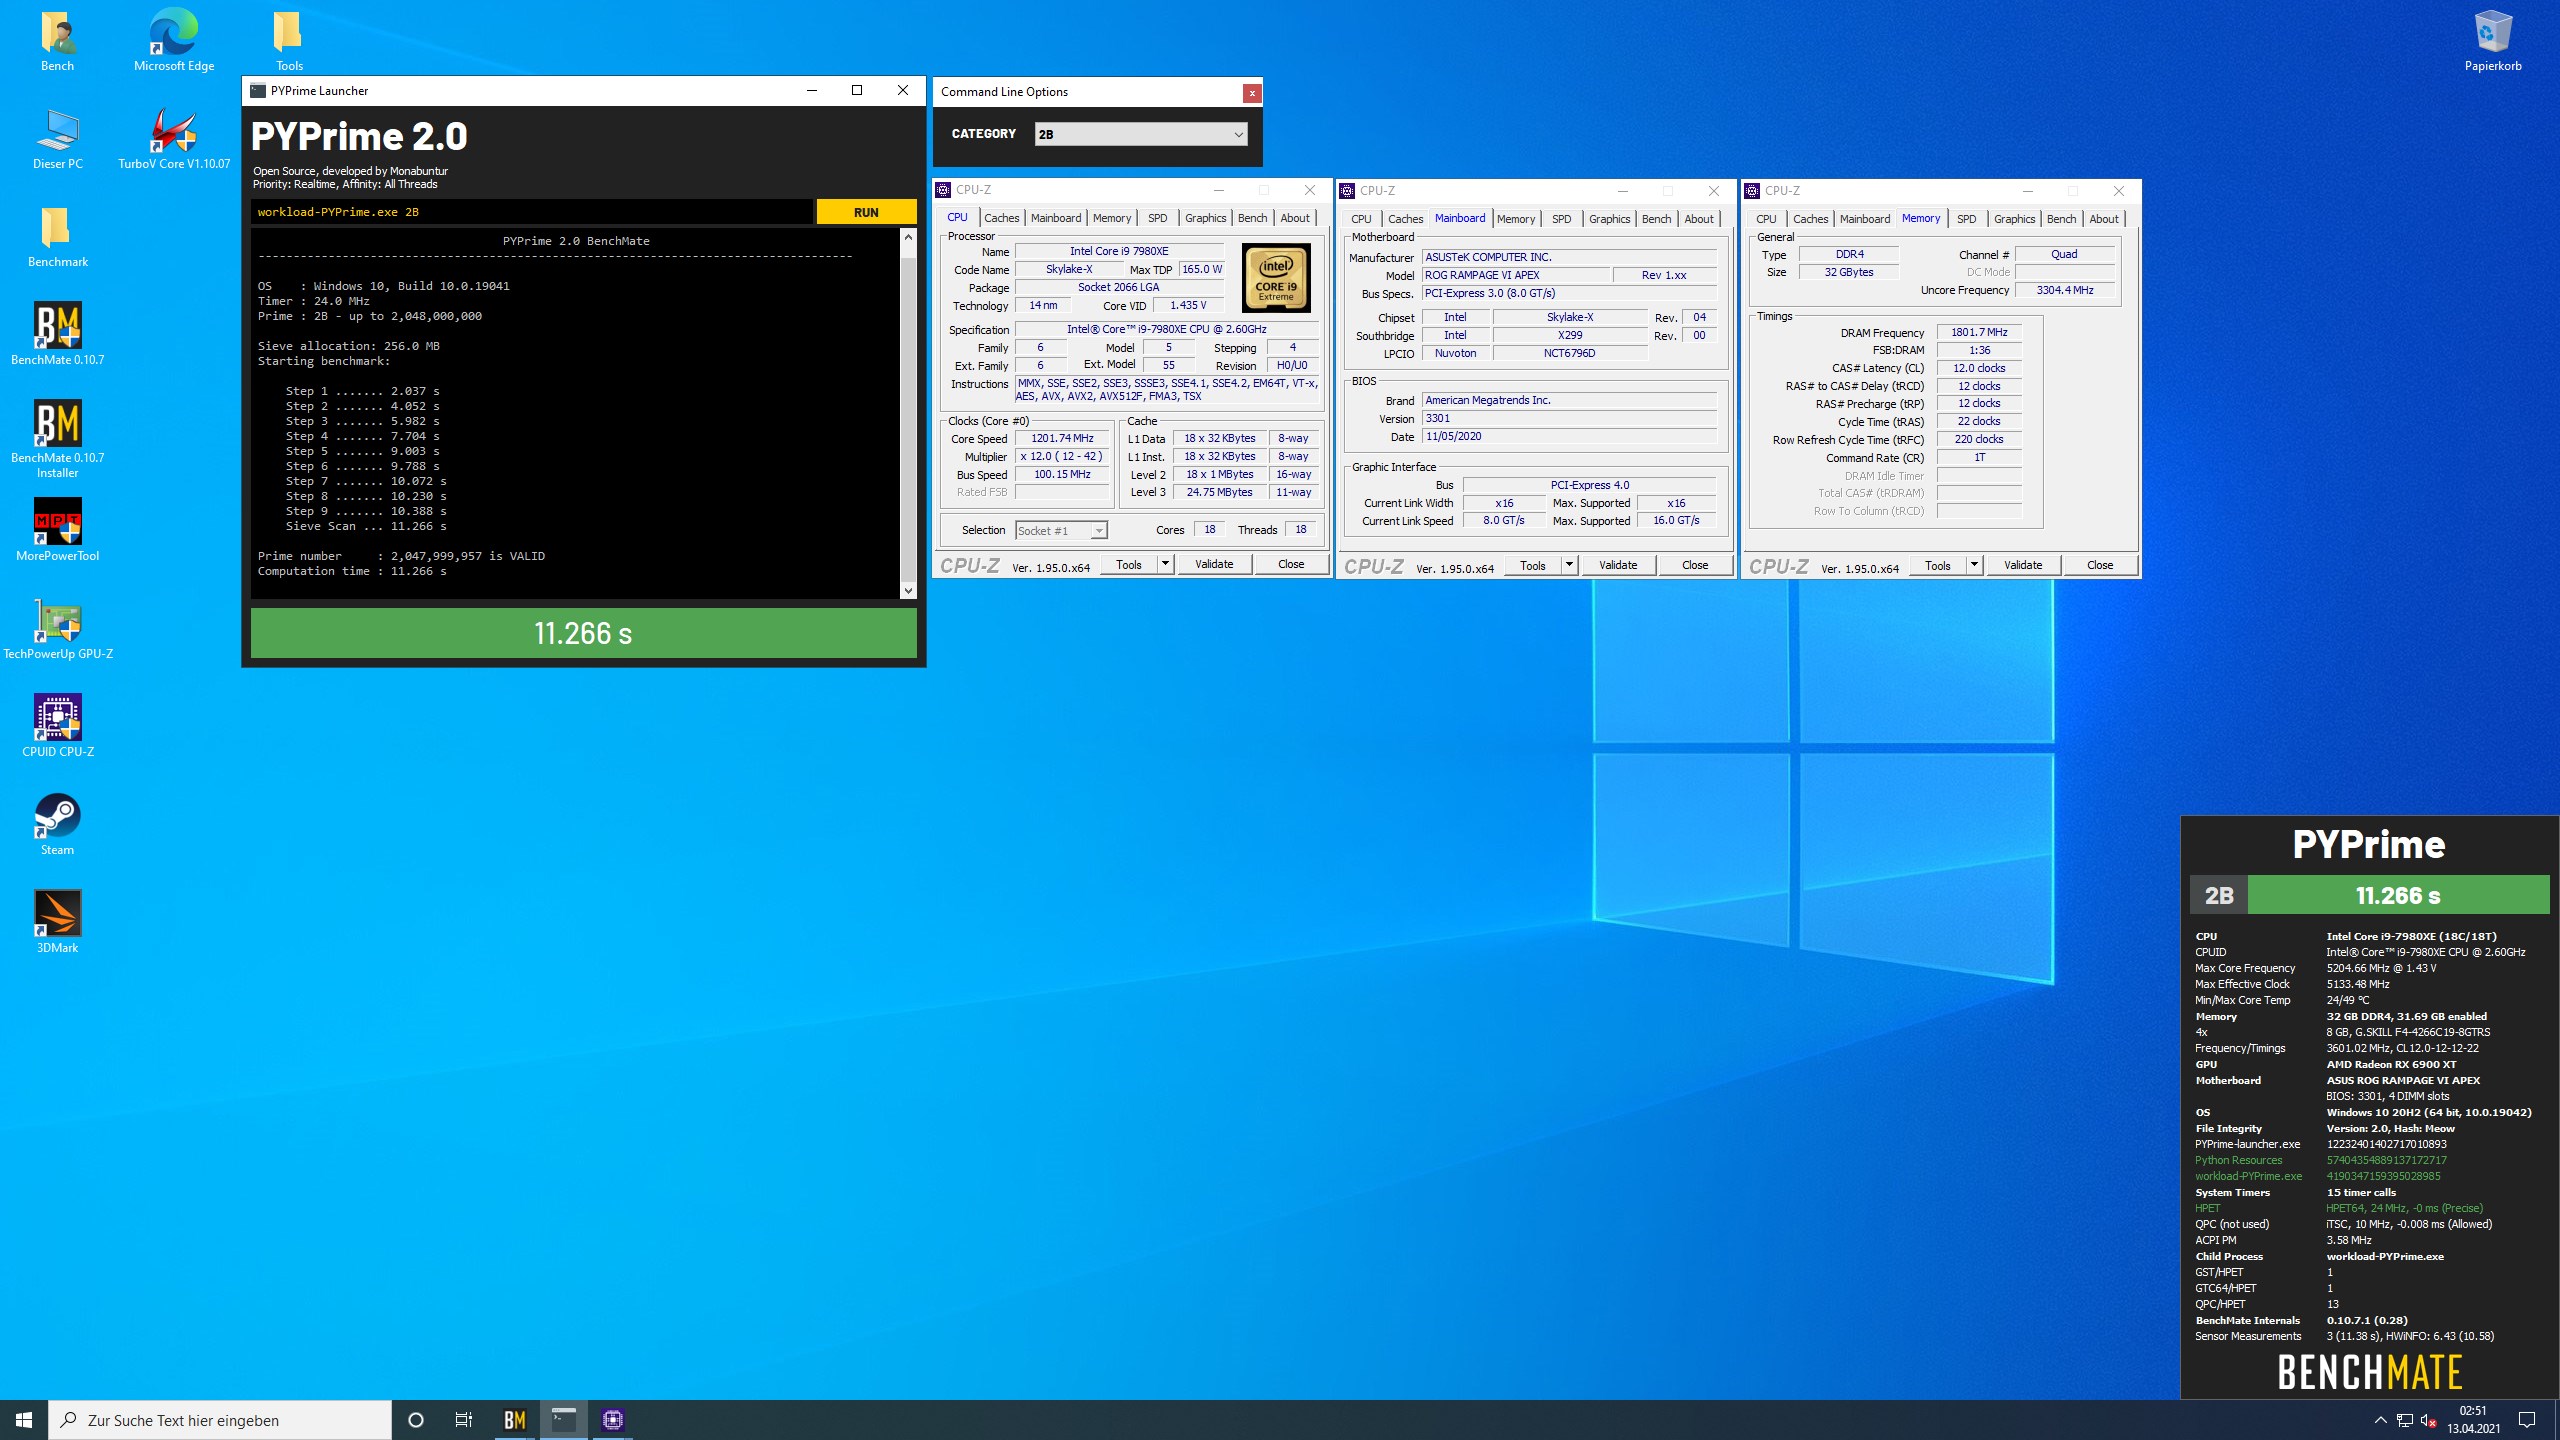Switch to Caches tab in first CPU-Z window

(1001, 218)
